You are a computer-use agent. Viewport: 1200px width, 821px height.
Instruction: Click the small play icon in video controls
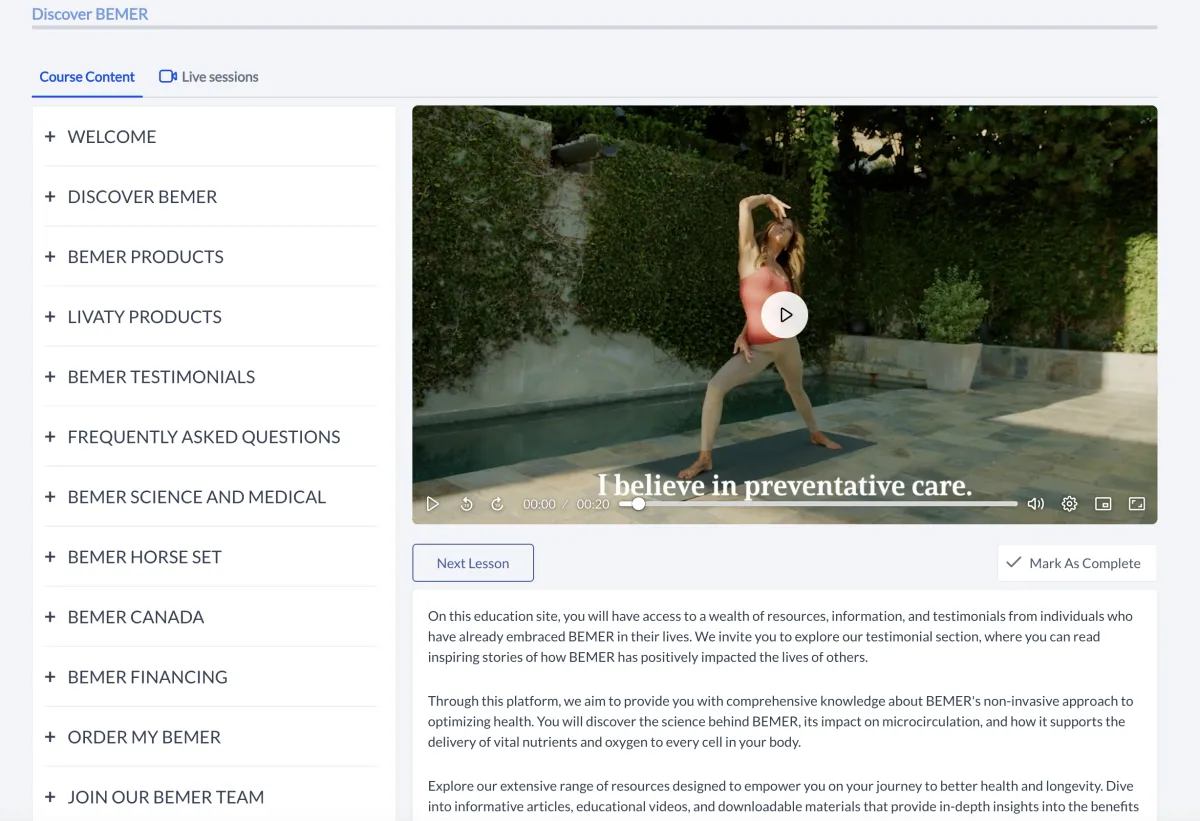[x=433, y=504]
